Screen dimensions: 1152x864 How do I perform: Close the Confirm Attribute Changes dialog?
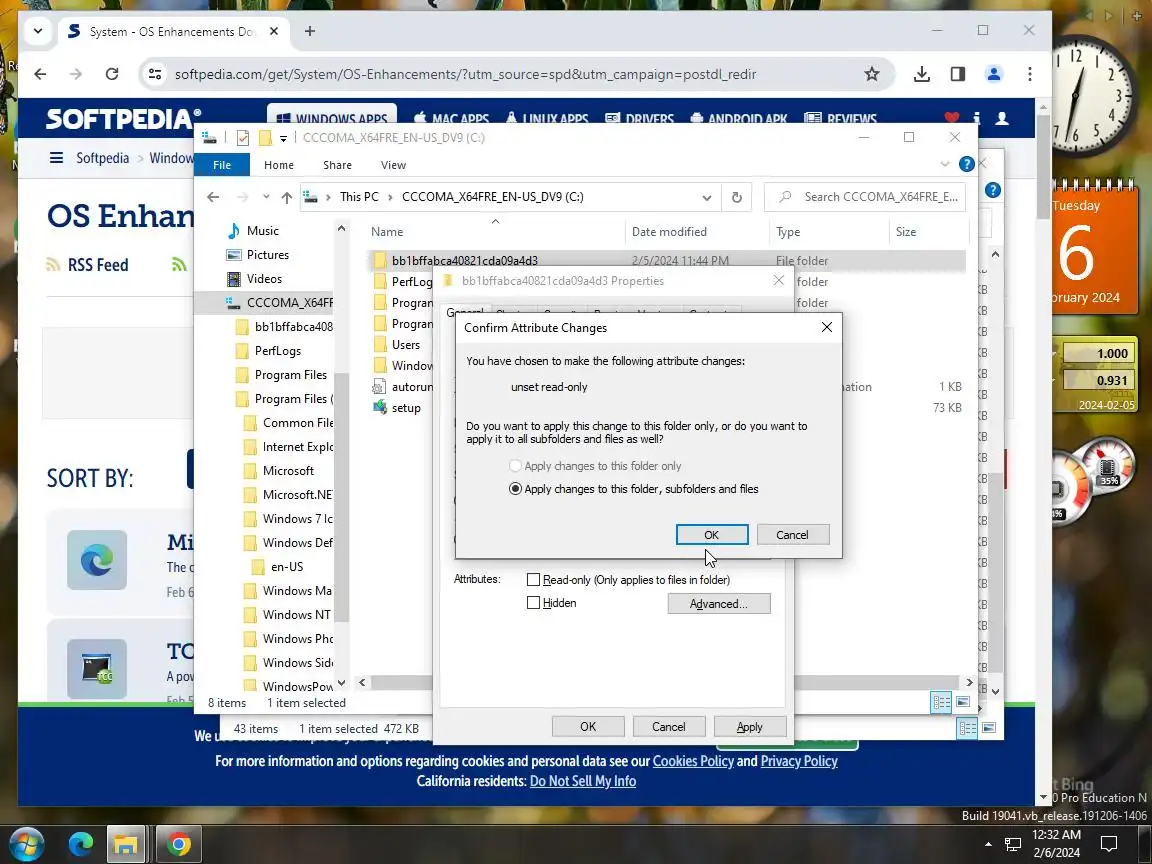tap(827, 327)
